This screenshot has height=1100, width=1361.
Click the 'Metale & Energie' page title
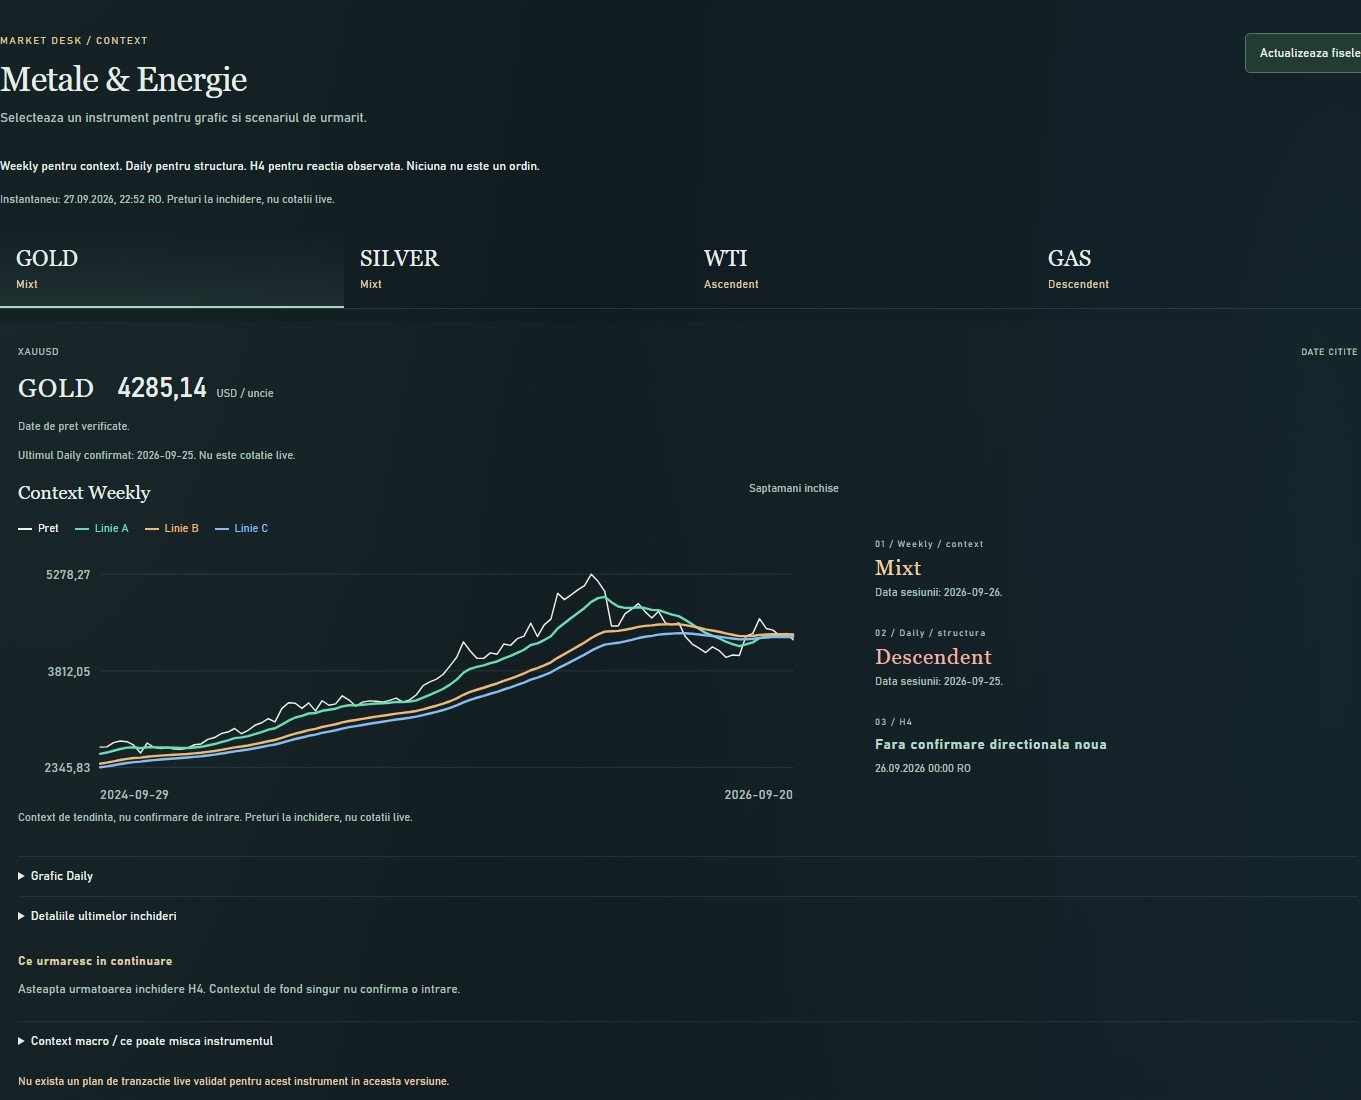[x=124, y=80]
